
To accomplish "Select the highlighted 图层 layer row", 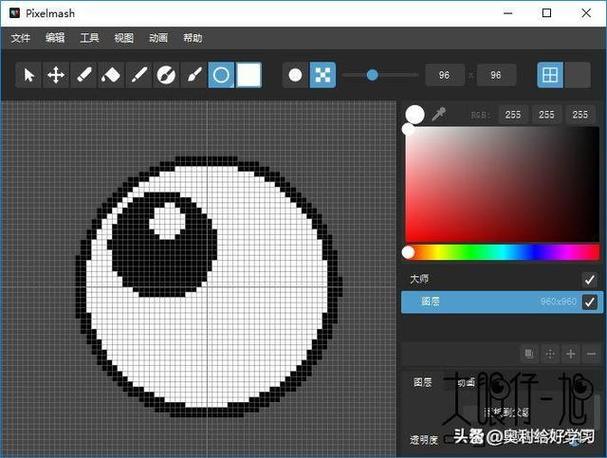I will click(502, 302).
